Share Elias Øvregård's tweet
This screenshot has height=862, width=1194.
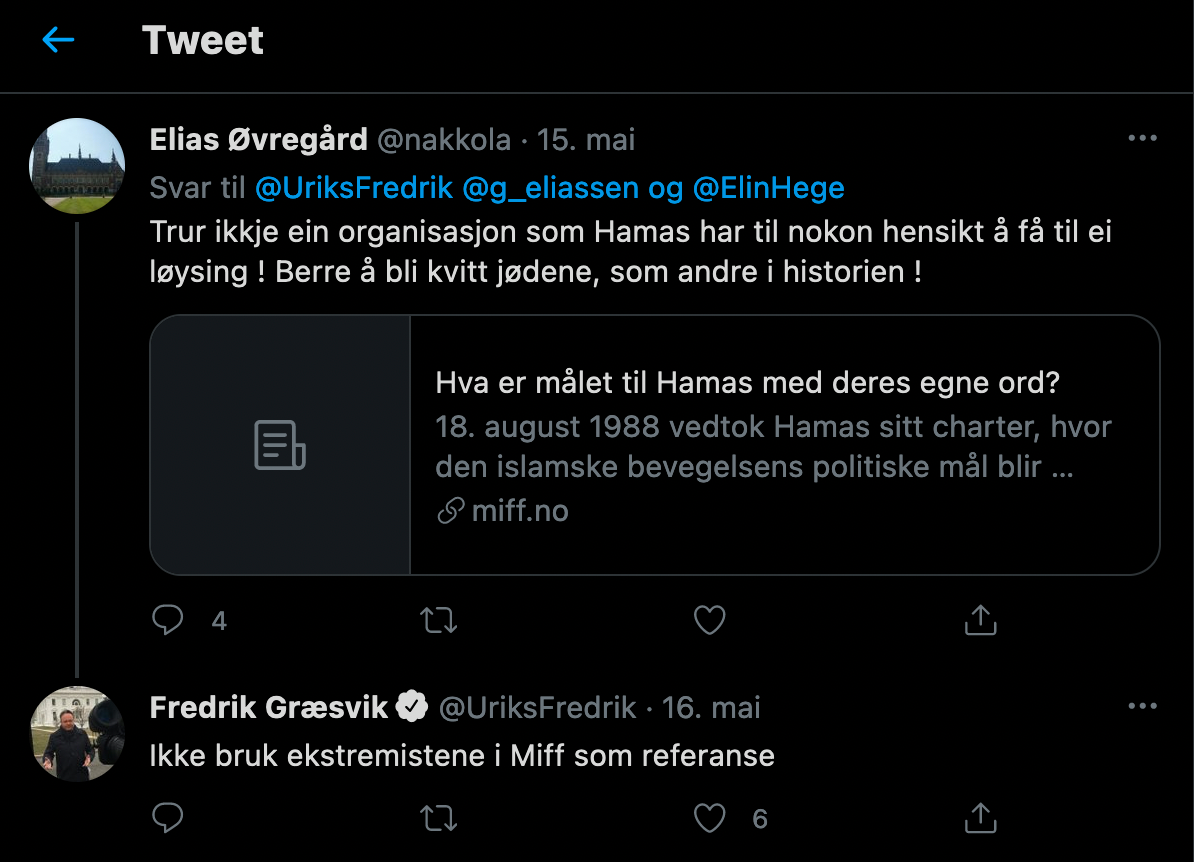(x=980, y=621)
